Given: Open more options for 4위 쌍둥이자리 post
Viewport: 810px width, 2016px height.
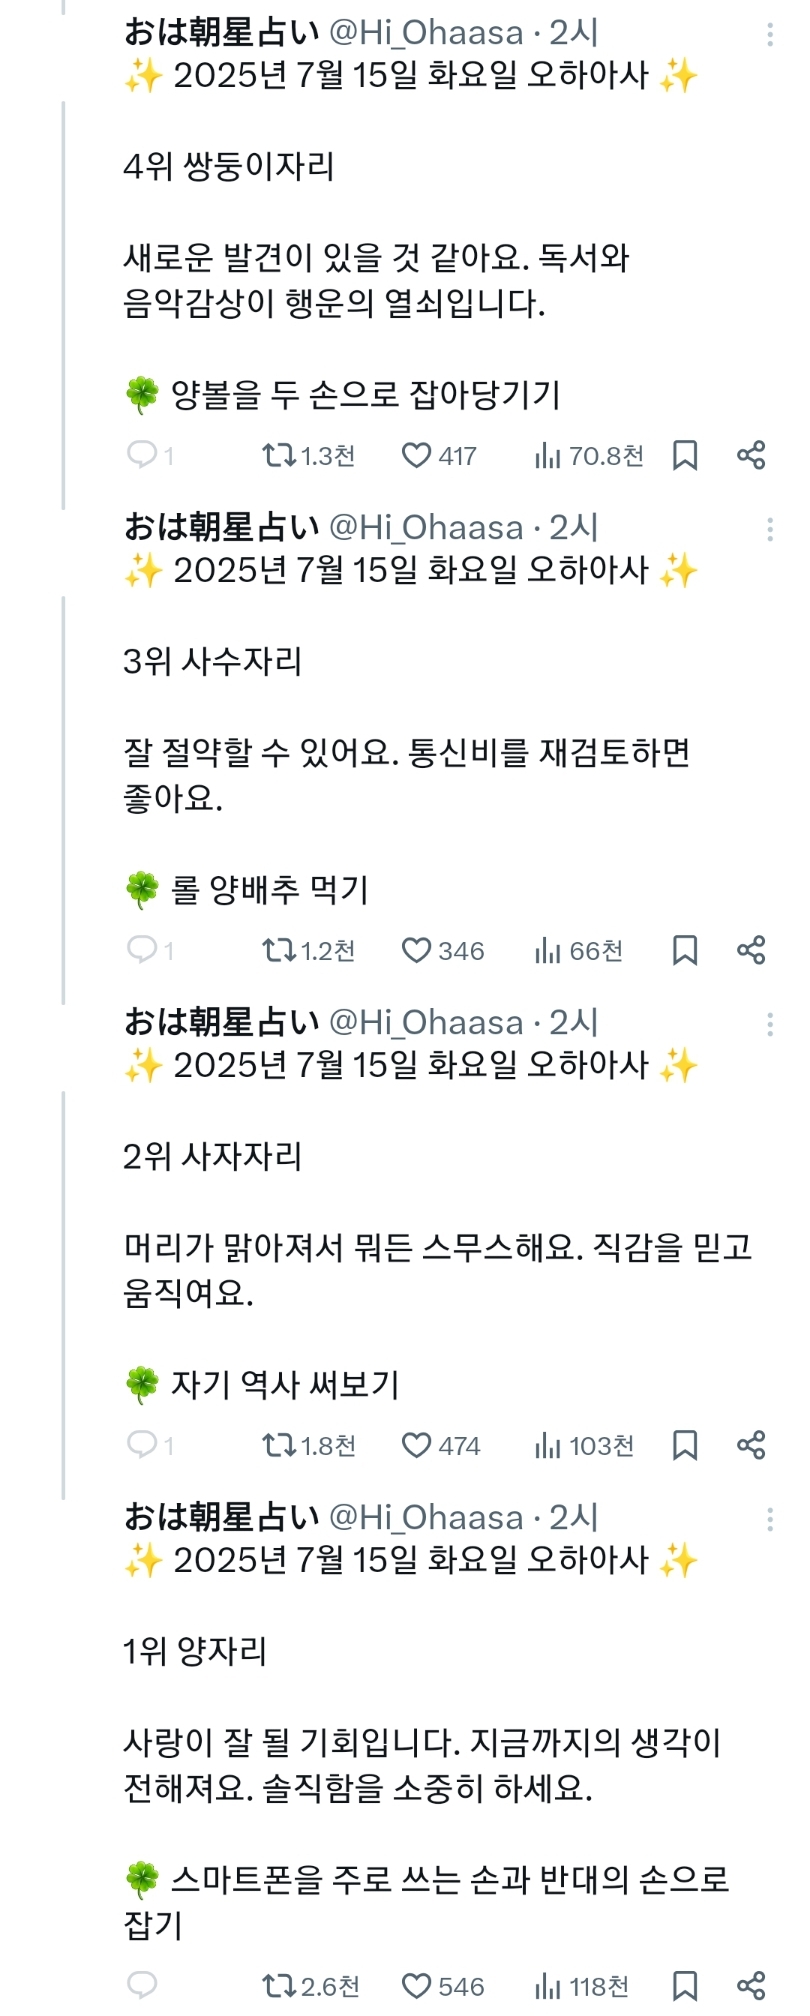Looking at the screenshot, I should [x=769, y=35].
